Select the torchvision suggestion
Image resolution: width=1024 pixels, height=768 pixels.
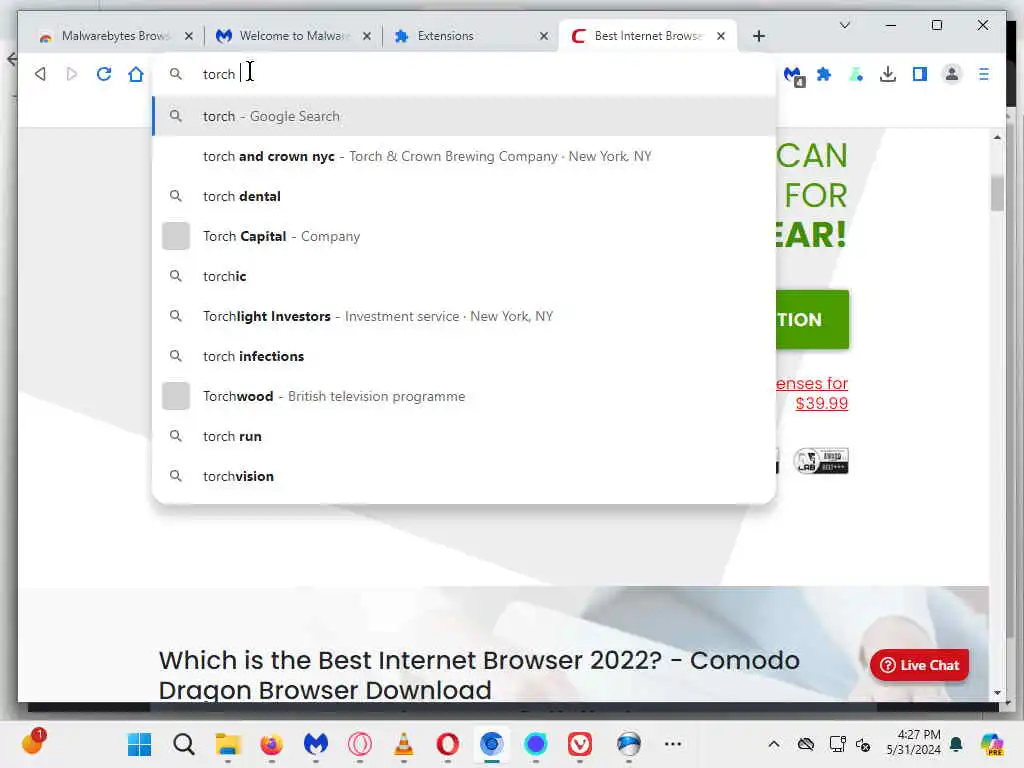[x=464, y=476]
